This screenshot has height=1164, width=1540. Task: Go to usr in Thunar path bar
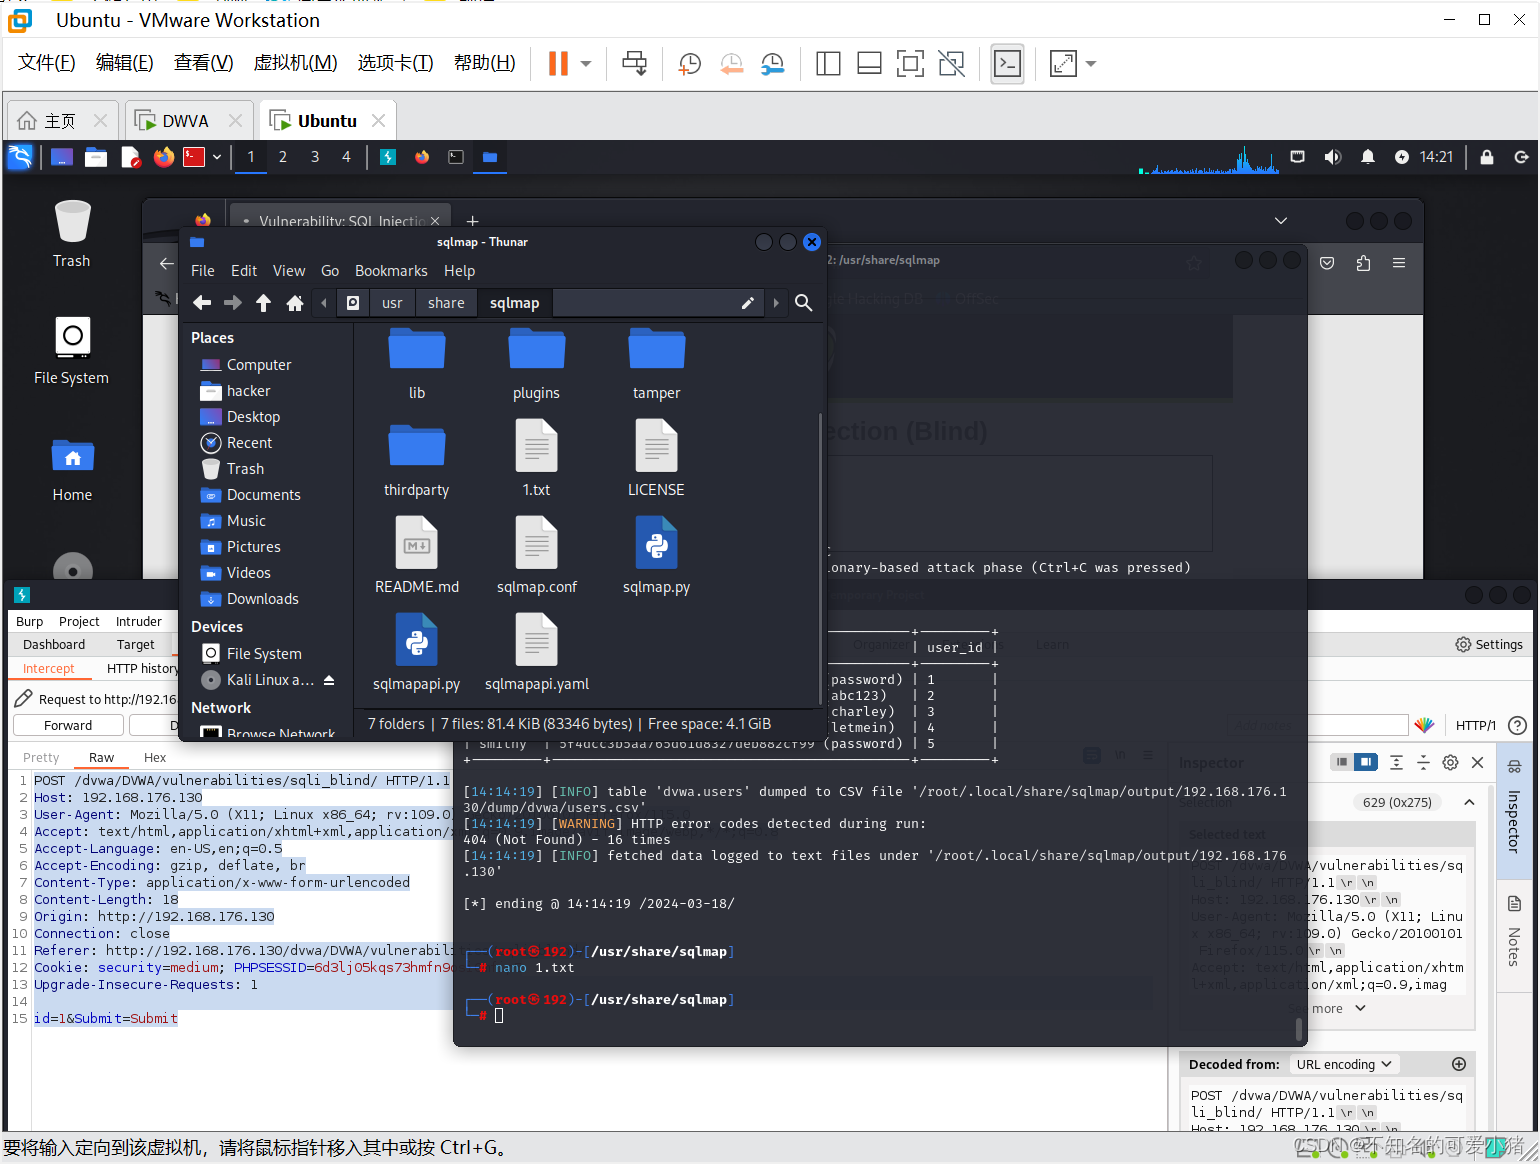pyautogui.click(x=392, y=303)
